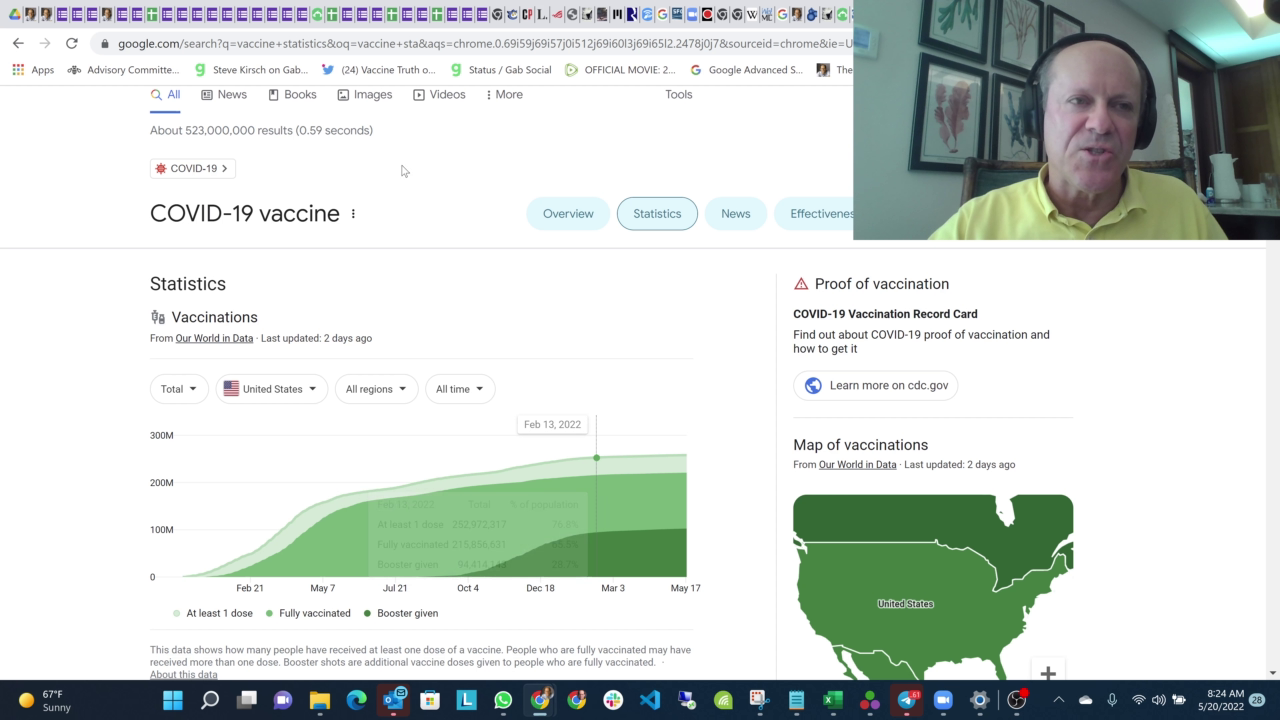Click the browser back arrow
1280x720 pixels.
coord(18,43)
